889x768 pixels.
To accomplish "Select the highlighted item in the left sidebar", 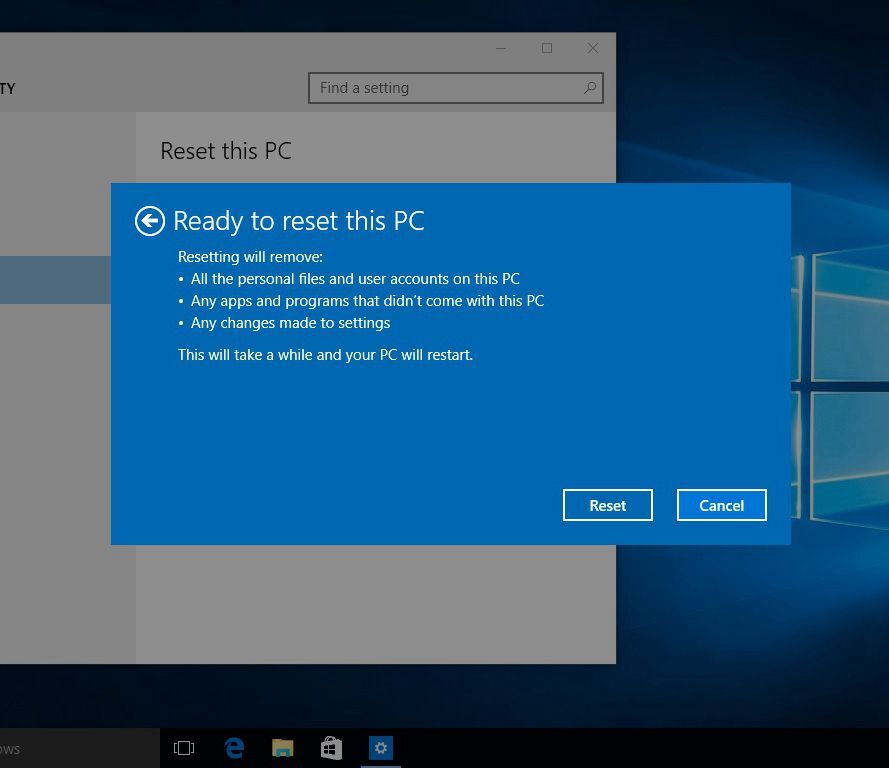I will pos(55,280).
